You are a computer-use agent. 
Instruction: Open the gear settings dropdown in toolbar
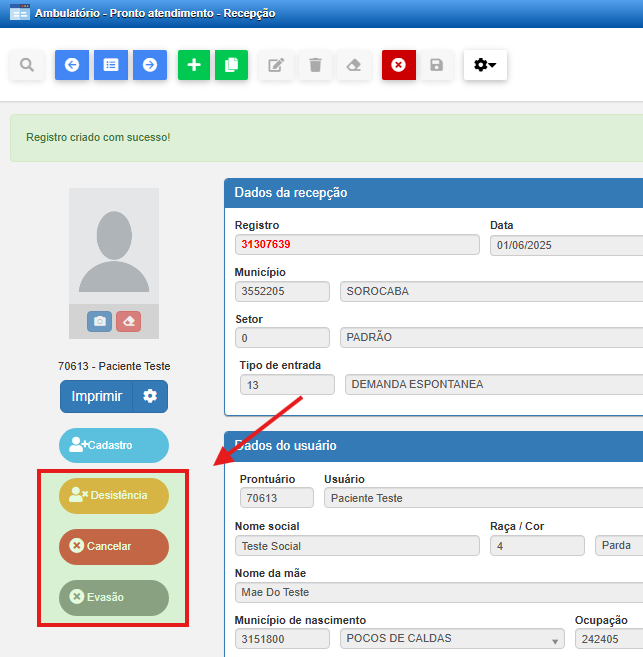coord(485,65)
